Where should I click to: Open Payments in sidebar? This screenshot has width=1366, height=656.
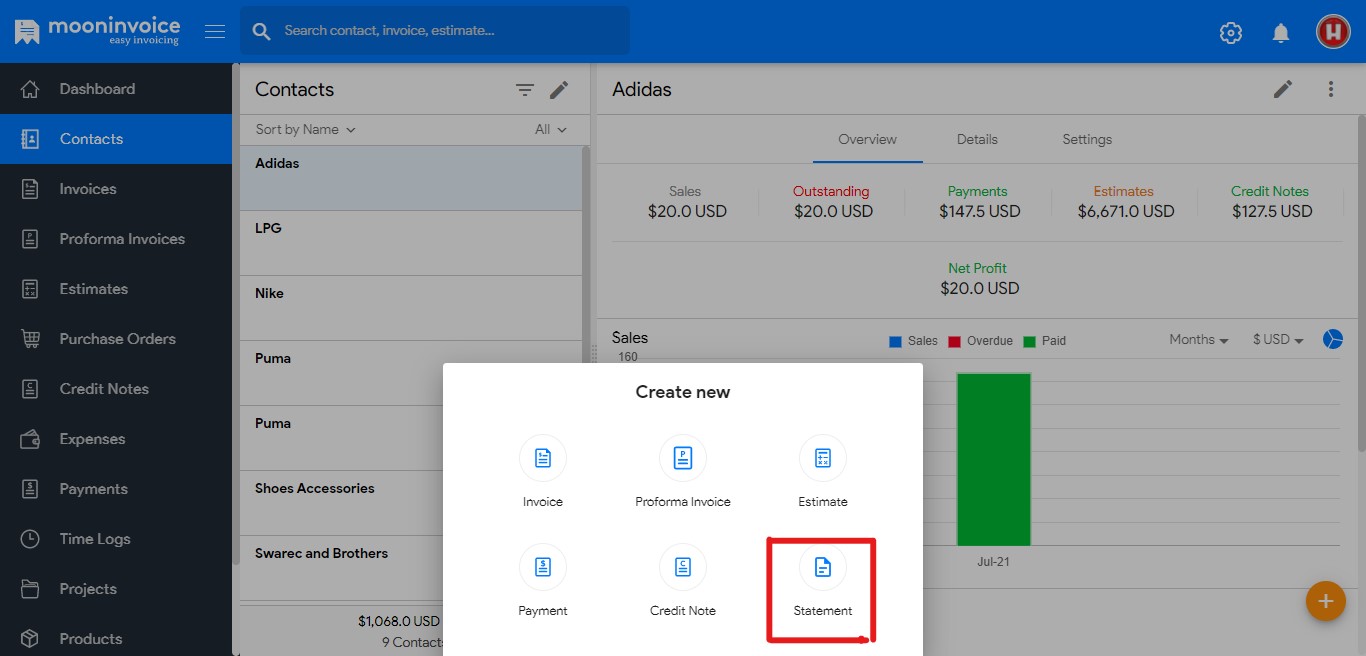pos(116,489)
